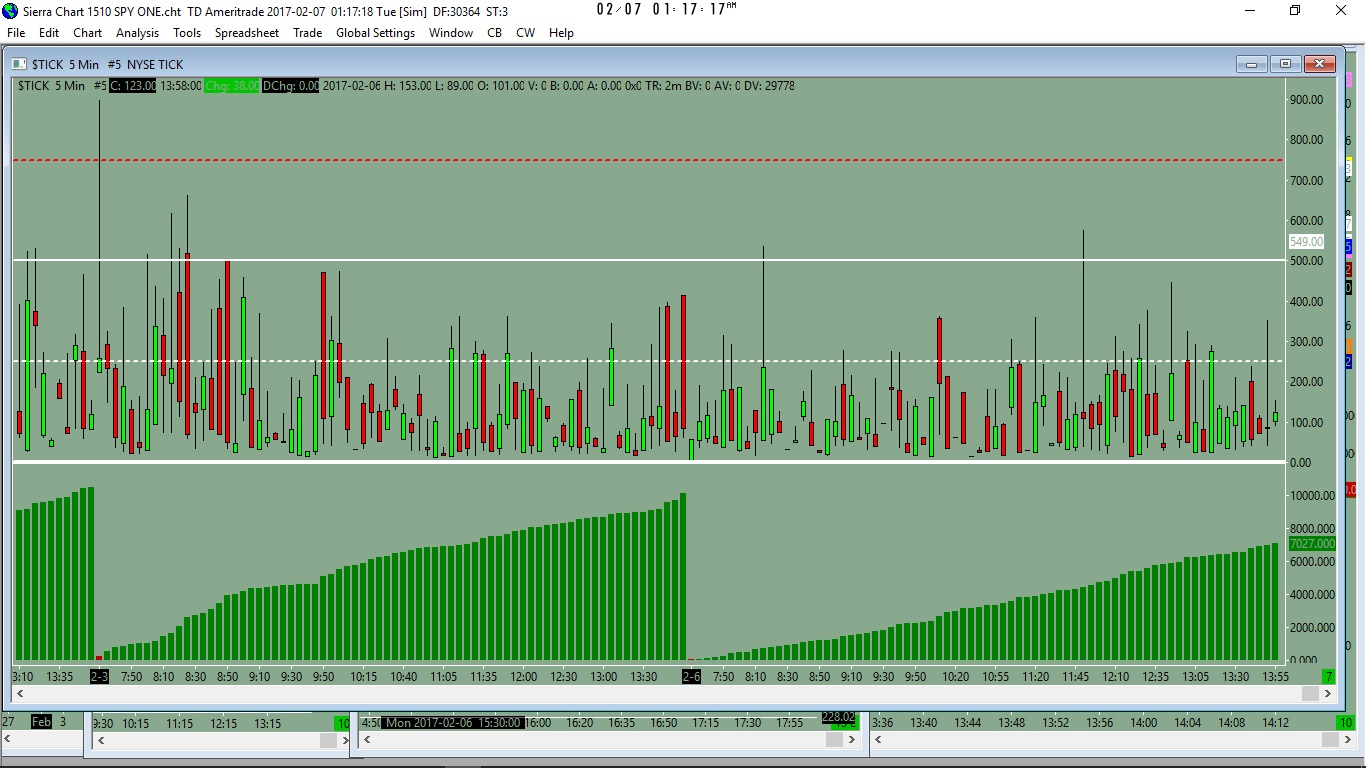Click the main chart scrollbar left arrow

(x=18, y=693)
